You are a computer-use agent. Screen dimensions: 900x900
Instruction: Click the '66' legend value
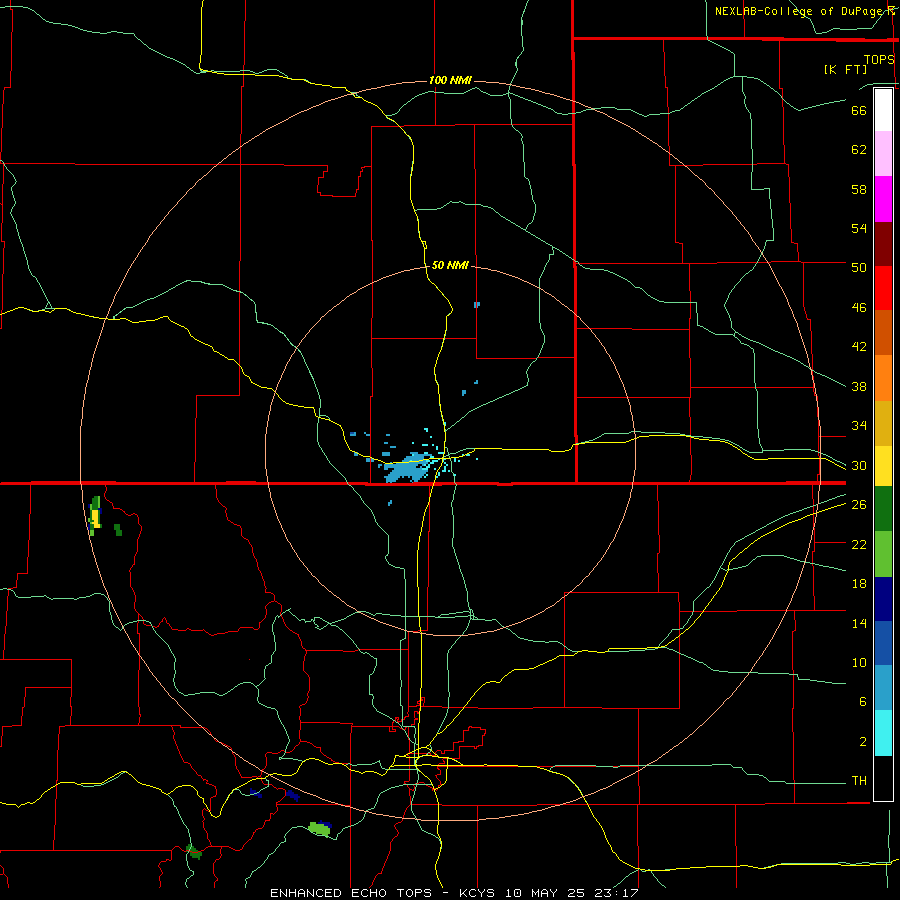click(859, 110)
